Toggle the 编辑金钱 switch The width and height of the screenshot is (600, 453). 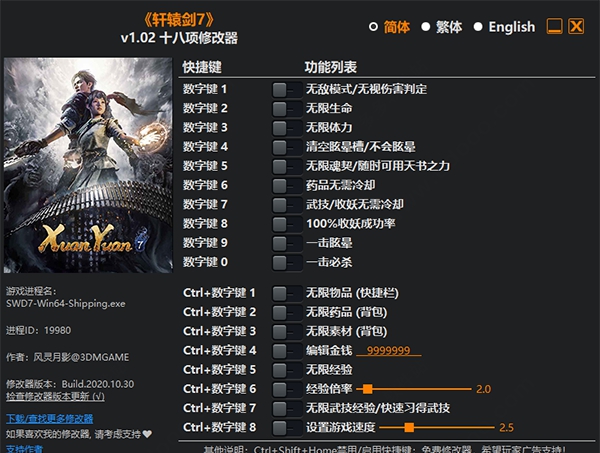[287, 351]
